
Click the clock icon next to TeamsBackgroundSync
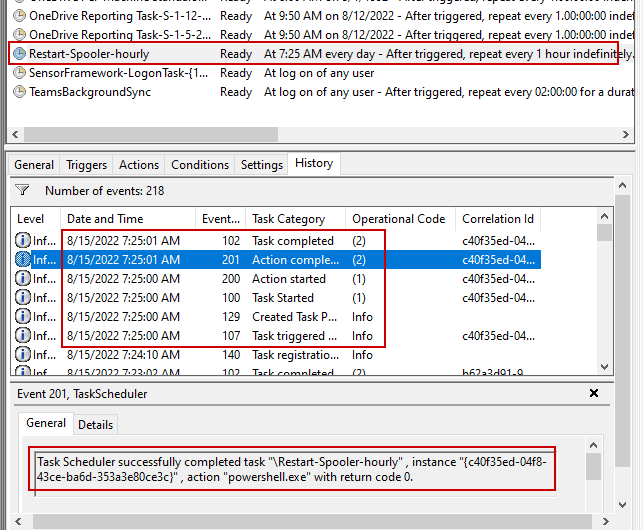19,92
